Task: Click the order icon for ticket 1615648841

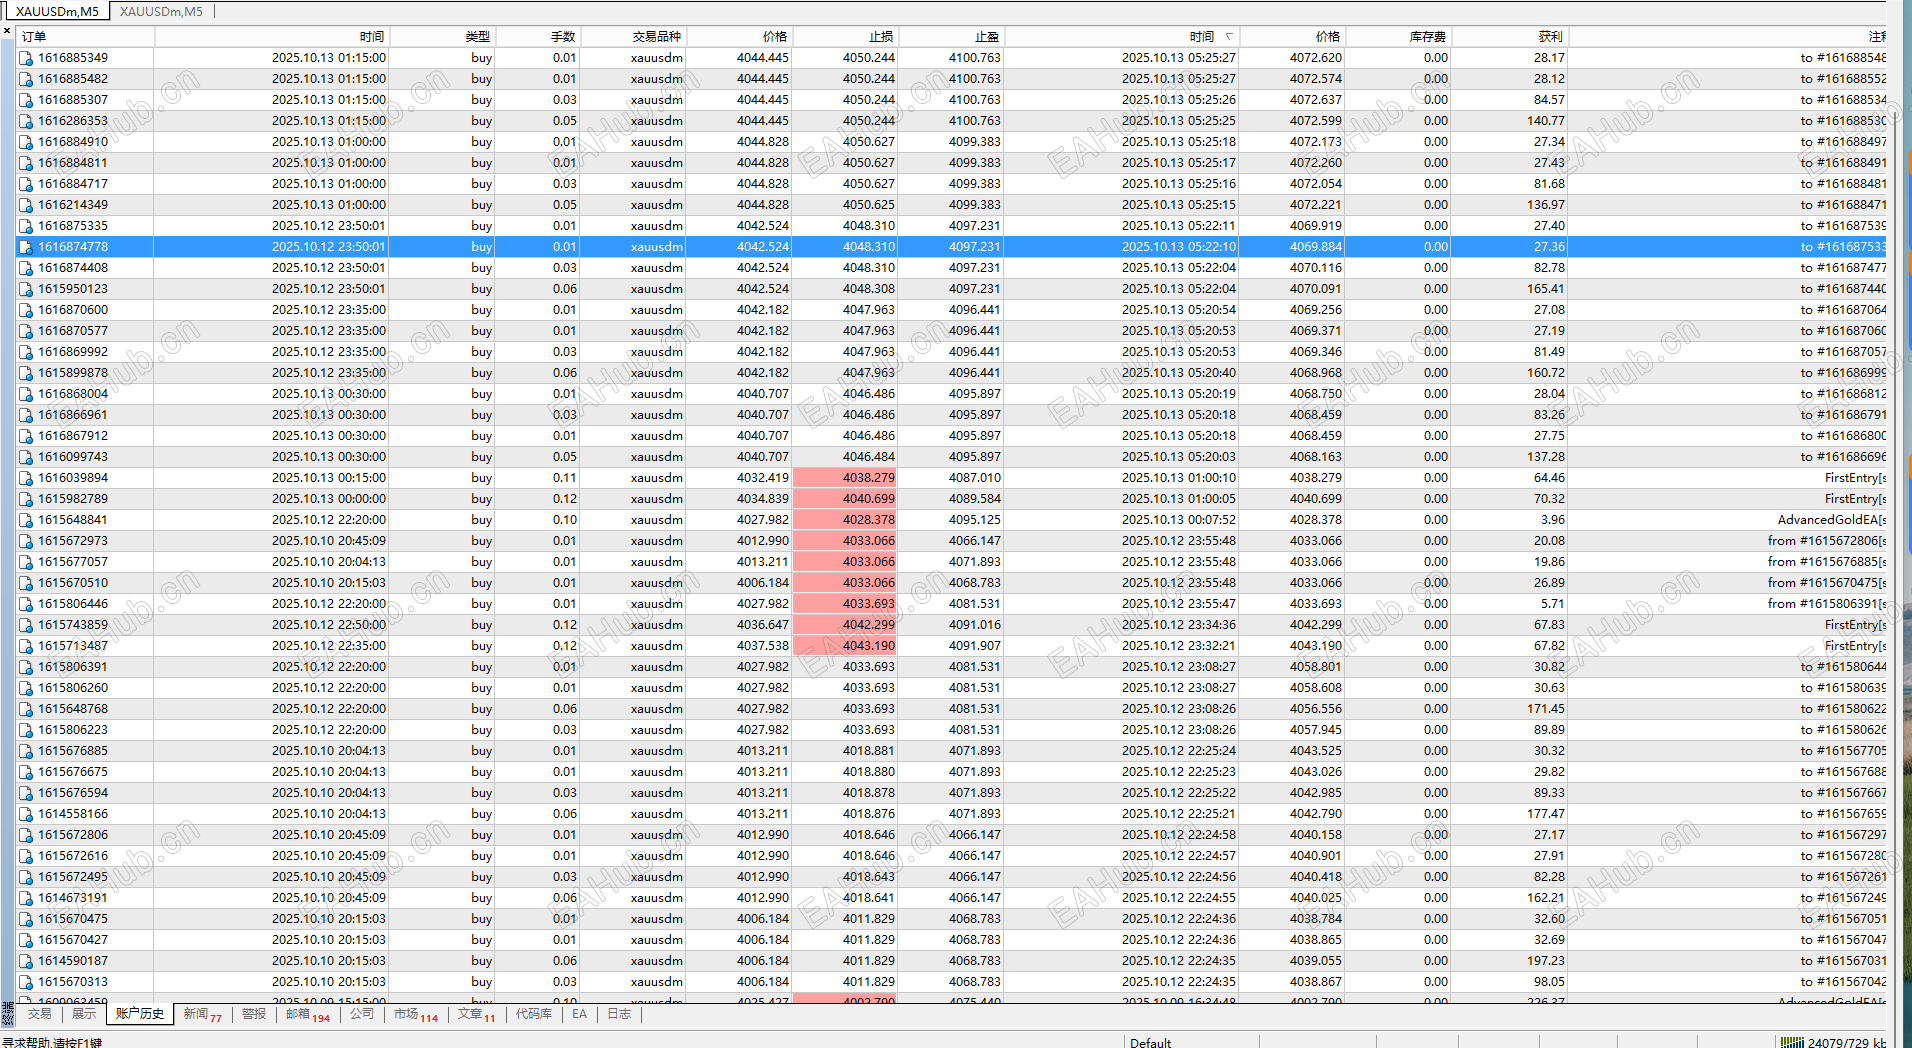Action: point(26,520)
